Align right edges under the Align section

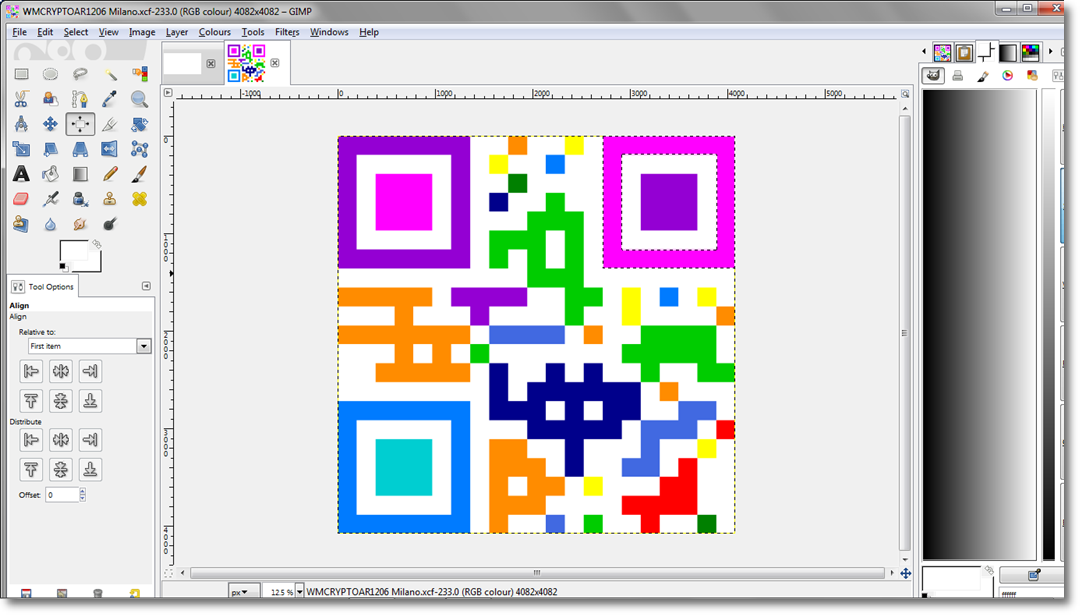coord(90,371)
